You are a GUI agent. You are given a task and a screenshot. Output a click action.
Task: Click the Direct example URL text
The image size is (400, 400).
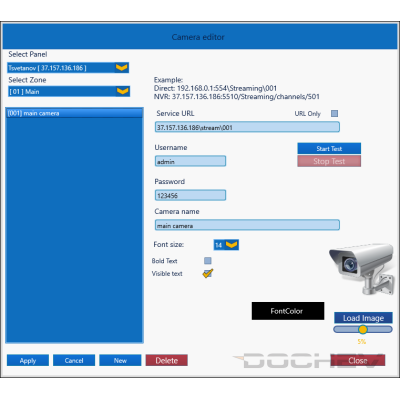coord(215,88)
